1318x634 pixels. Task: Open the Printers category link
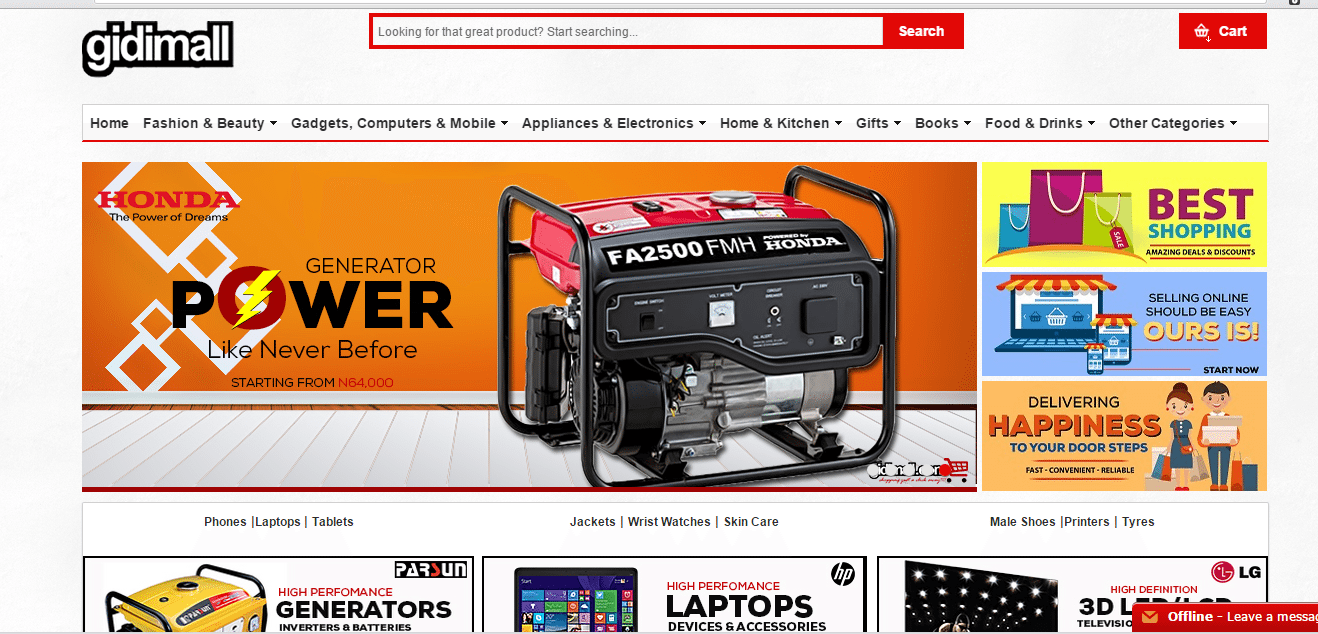[1087, 522]
